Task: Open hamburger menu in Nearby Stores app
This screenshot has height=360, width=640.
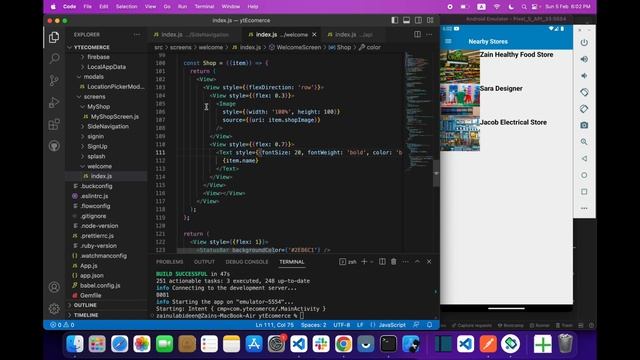Action: (x=448, y=41)
